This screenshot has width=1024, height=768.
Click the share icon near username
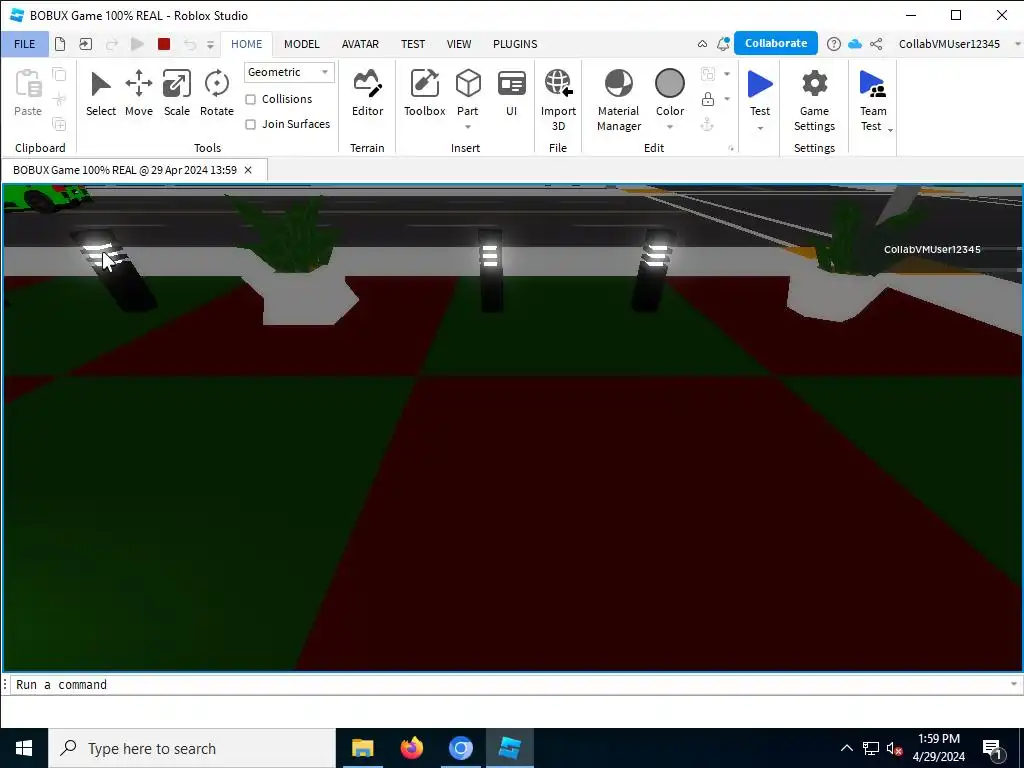[x=876, y=44]
